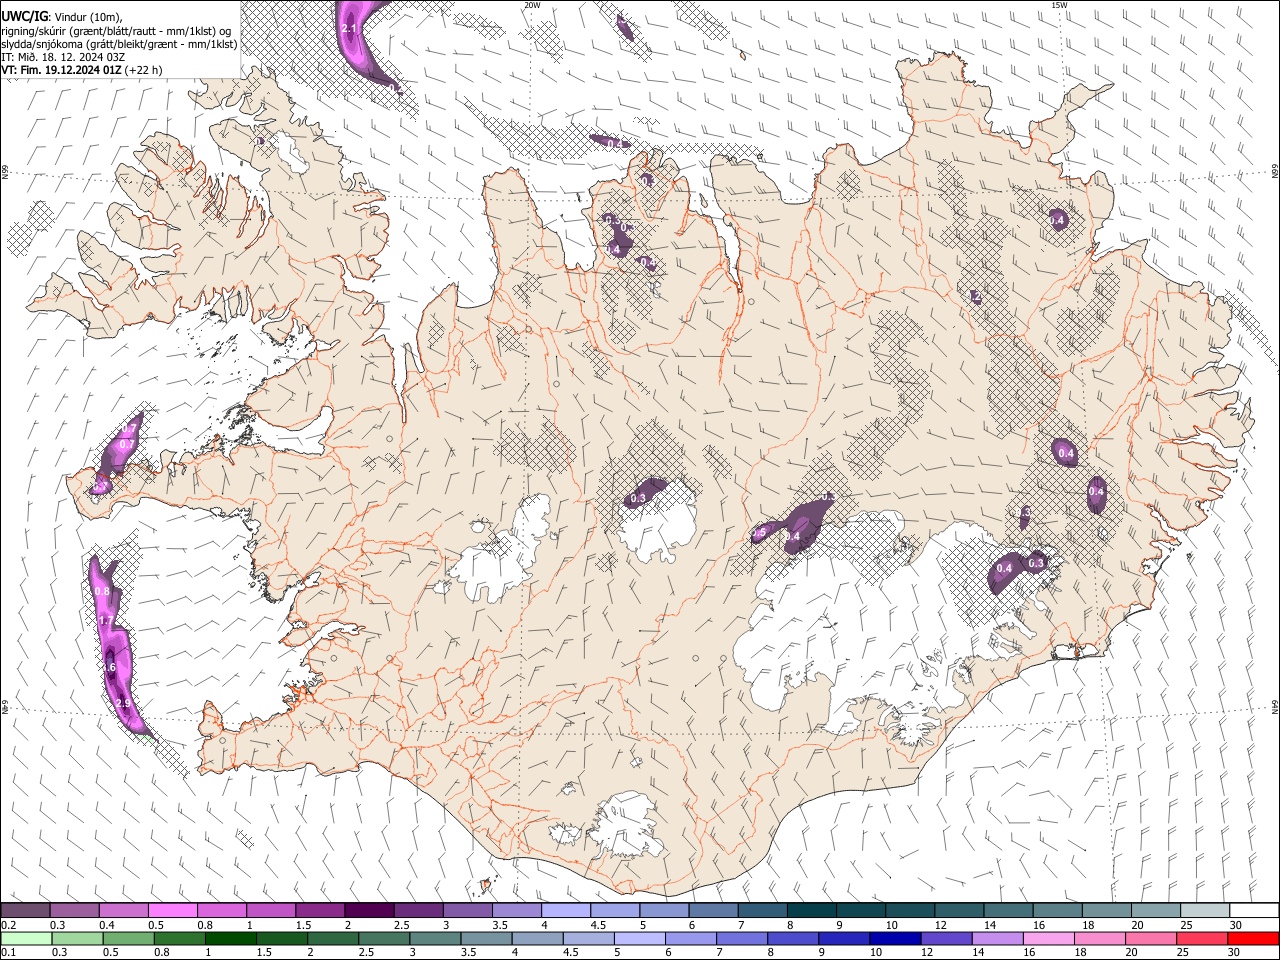The width and height of the screenshot is (1280, 960).
Task: Click the '0.2' label in upper legend row
Action: click(8, 925)
